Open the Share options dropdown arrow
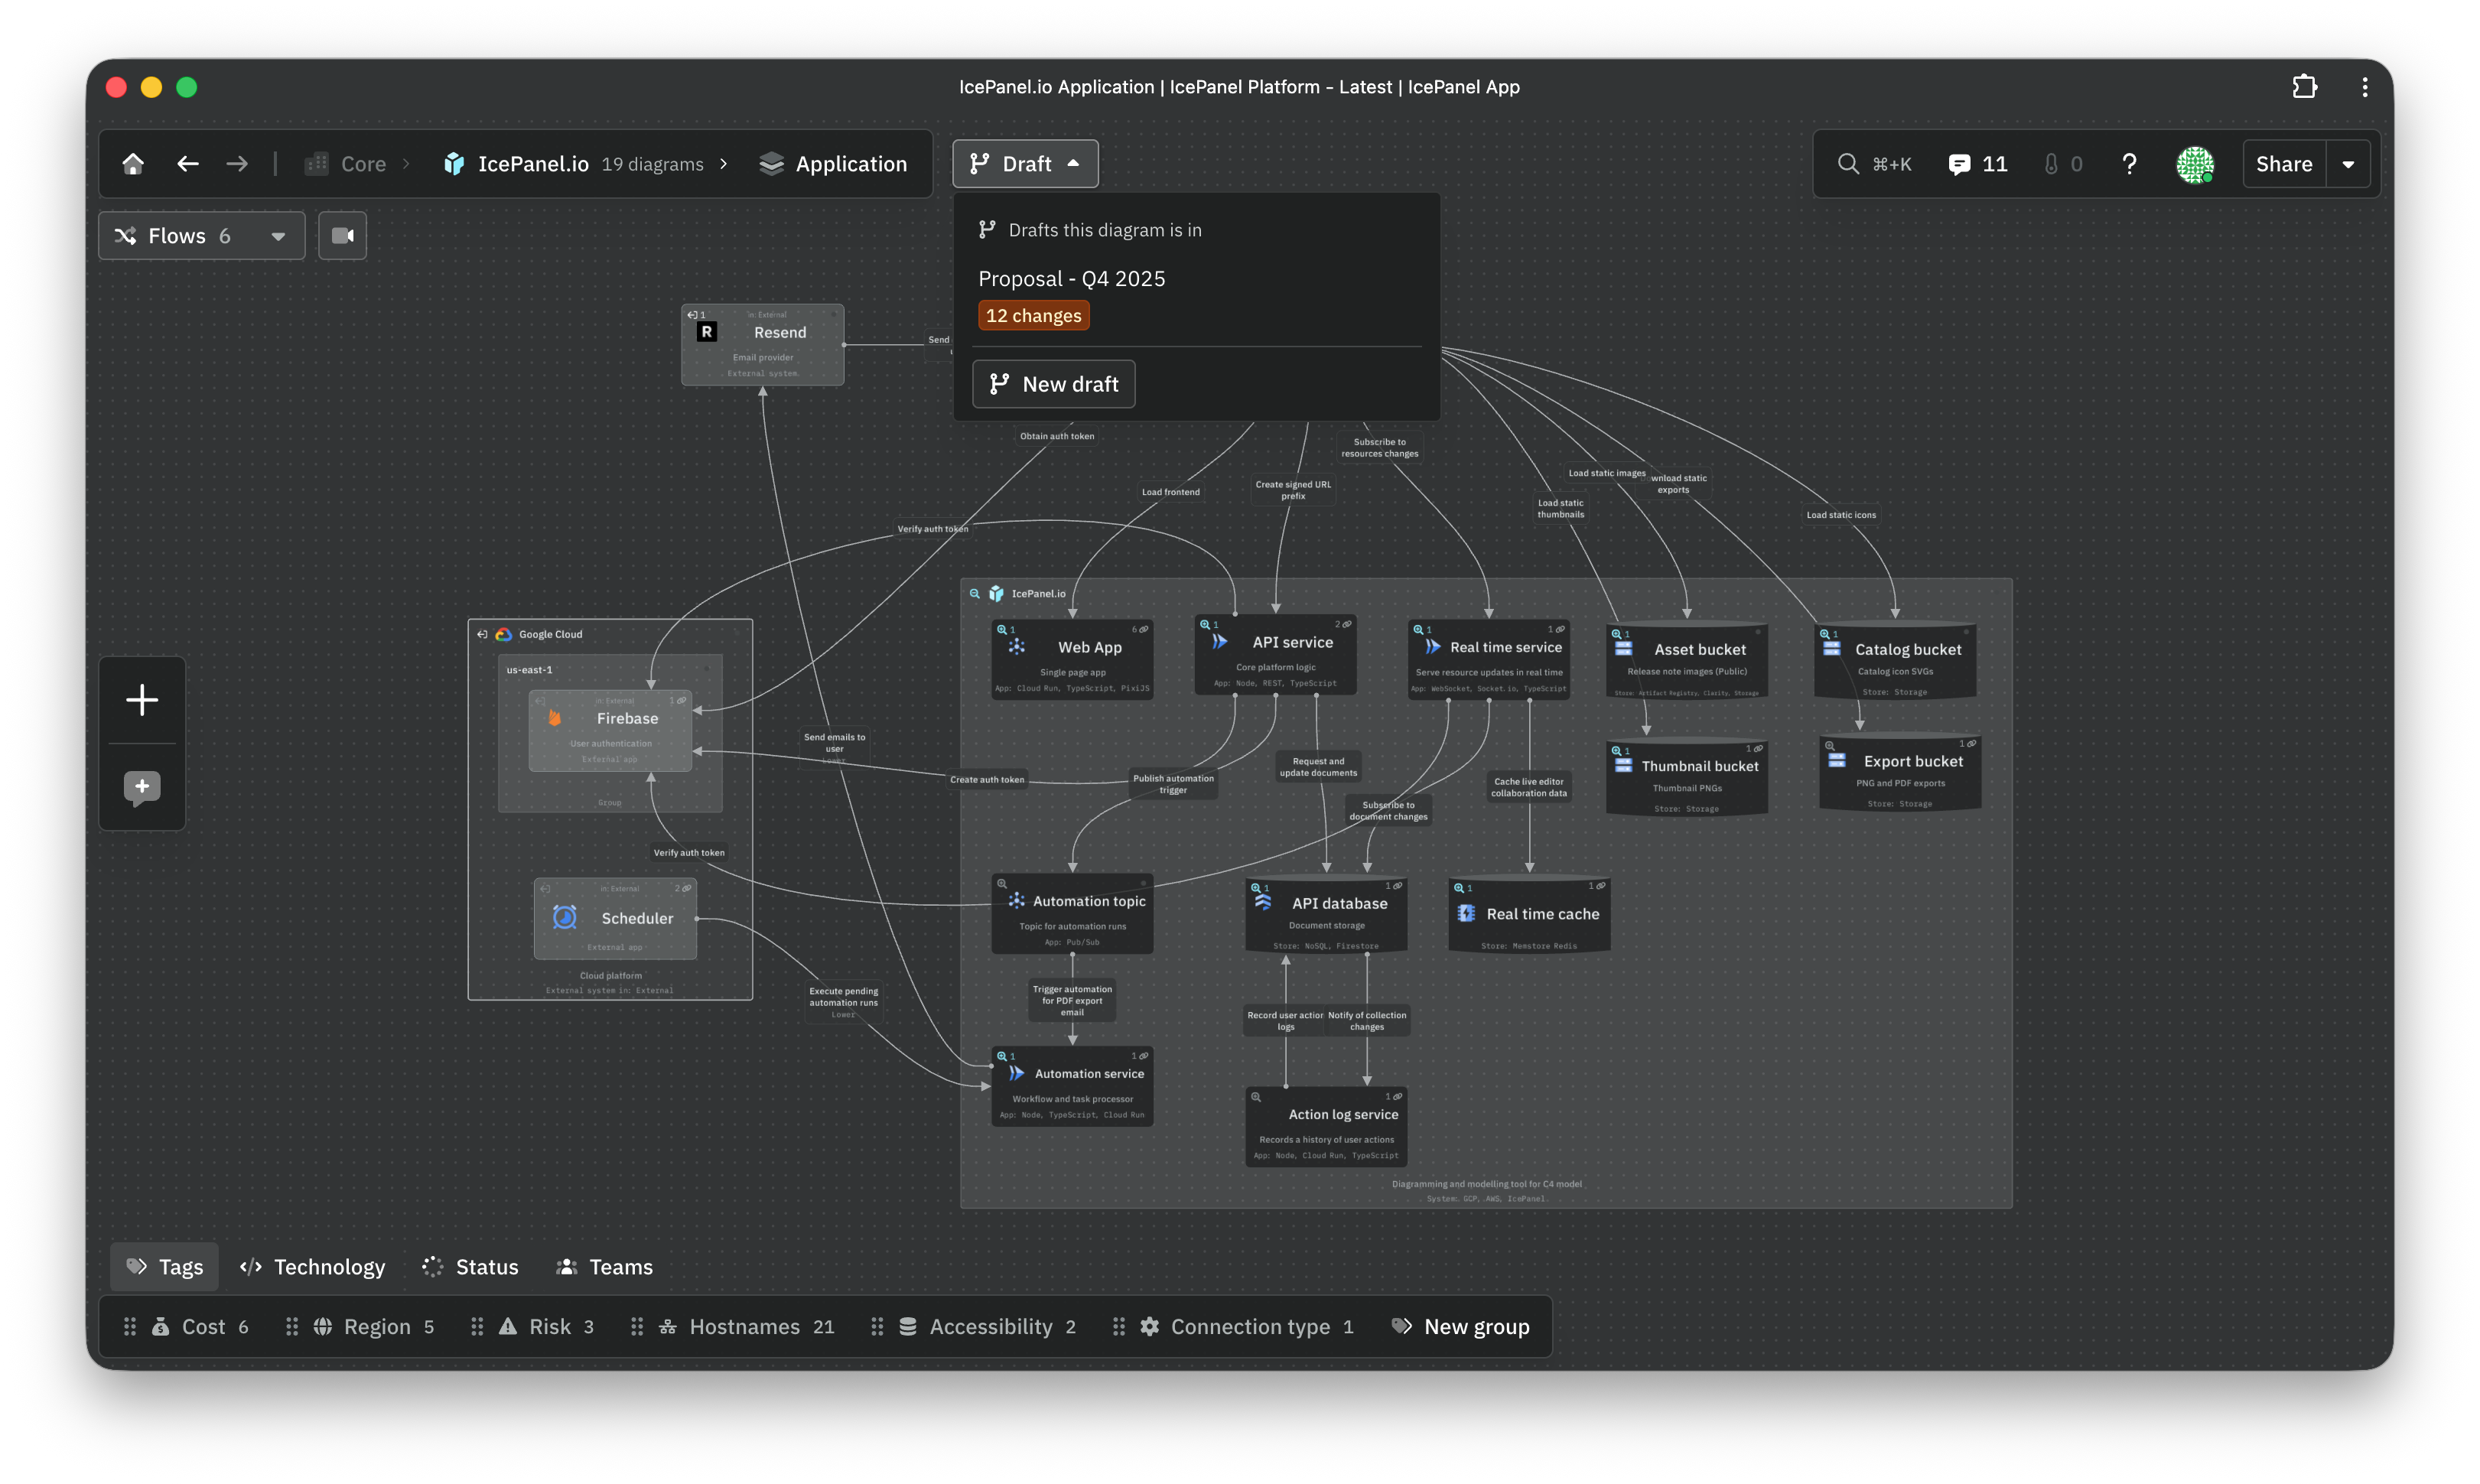The height and width of the screenshot is (1484, 2480). click(2348, 164)
